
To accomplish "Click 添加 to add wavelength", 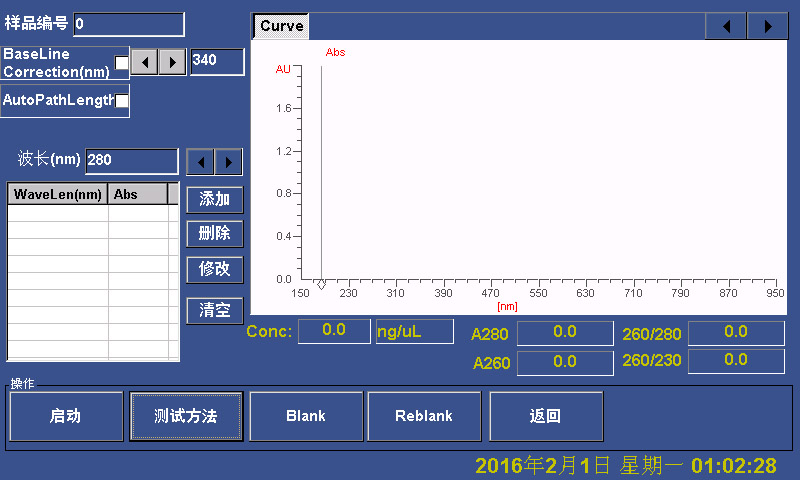I will click(x=215, y=199).
